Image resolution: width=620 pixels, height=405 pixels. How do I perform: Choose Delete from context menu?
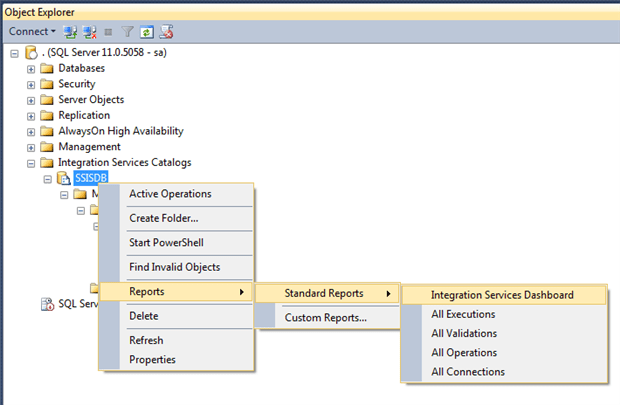tap(176, 316)
